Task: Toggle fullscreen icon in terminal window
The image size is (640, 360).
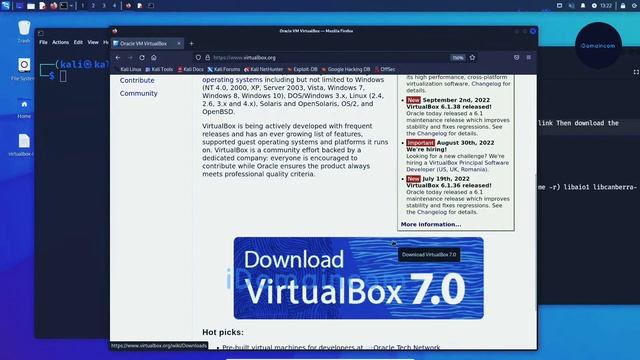Action: (x=636, y=72)
